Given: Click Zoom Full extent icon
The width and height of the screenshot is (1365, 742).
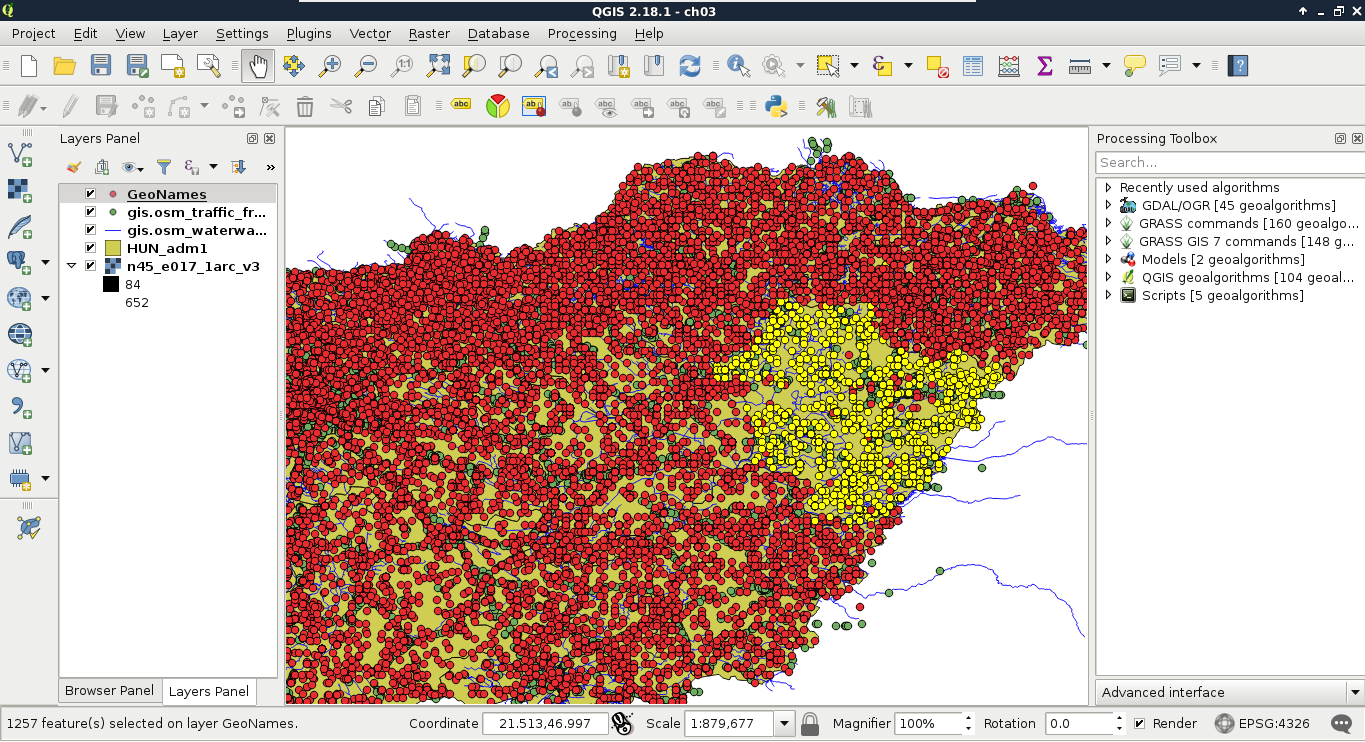Looking at the screenshot, I should tap(438, 66).
